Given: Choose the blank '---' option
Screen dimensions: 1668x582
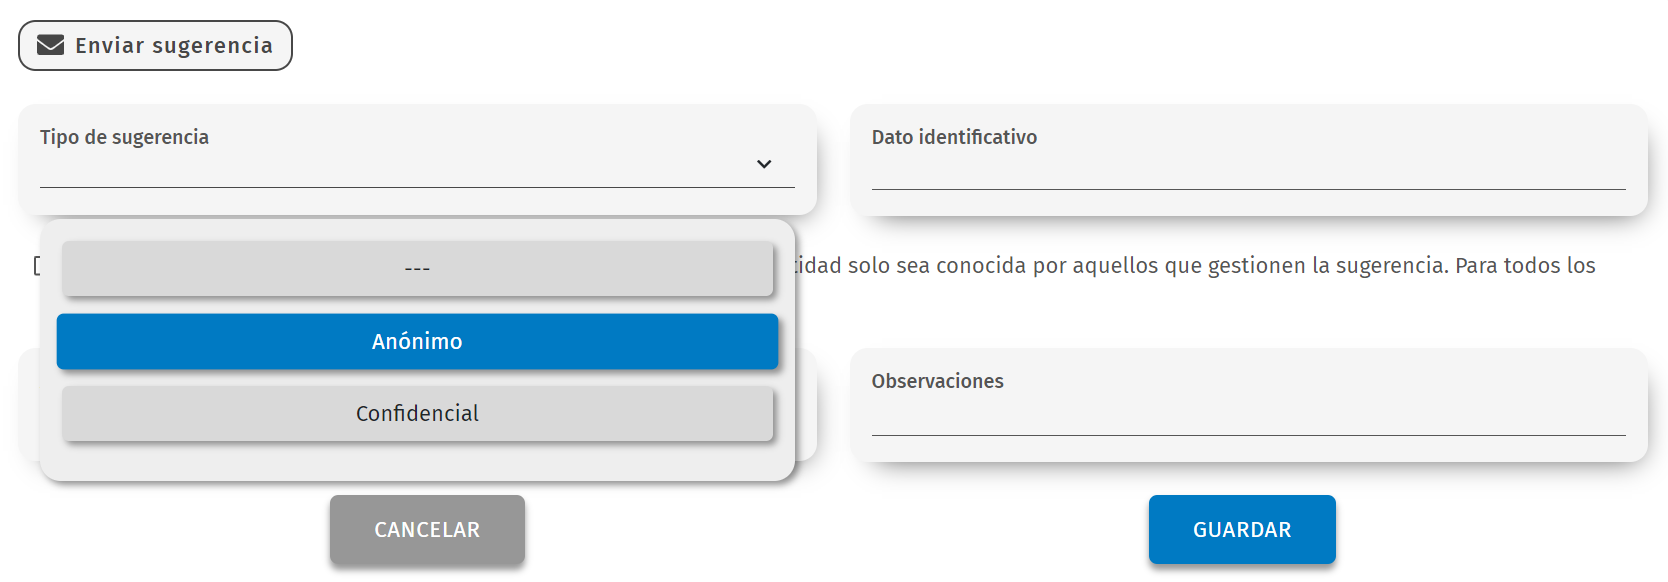Looking at the screenshot, I should [x=417, y=268].
